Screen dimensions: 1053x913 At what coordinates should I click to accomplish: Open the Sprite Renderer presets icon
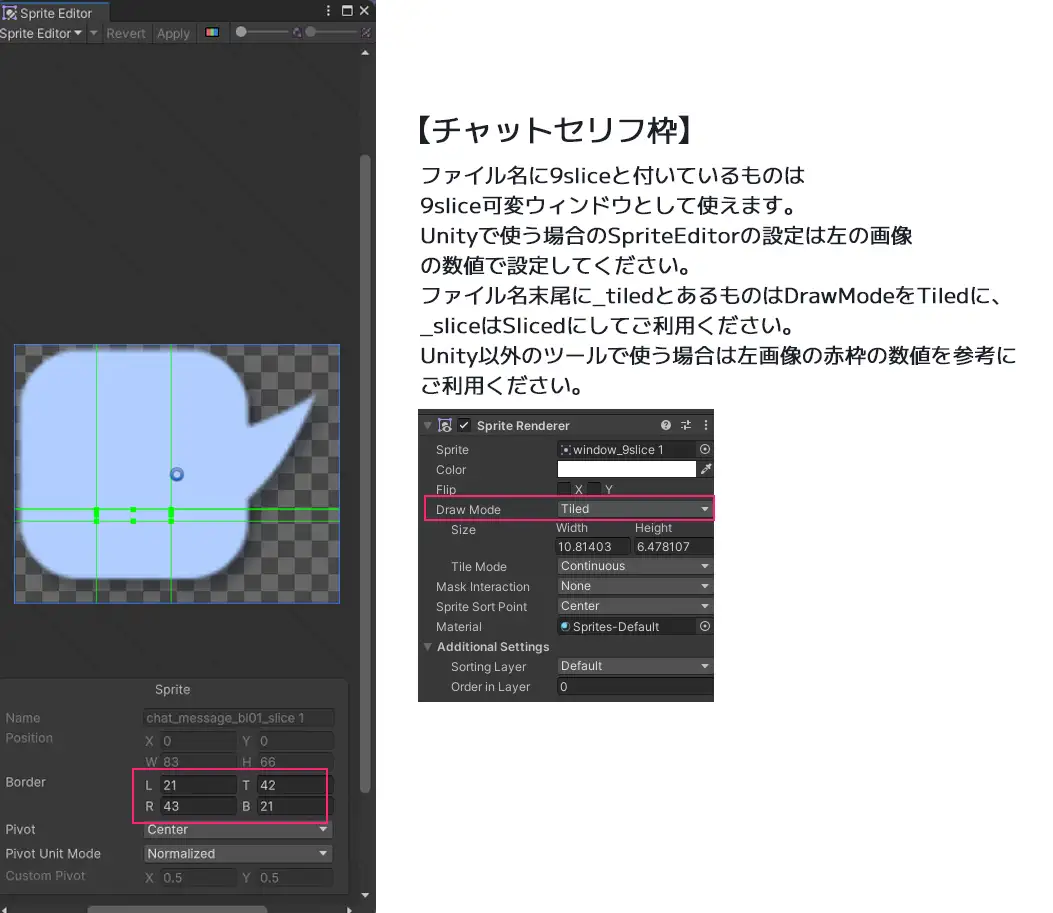click(687, 424)
